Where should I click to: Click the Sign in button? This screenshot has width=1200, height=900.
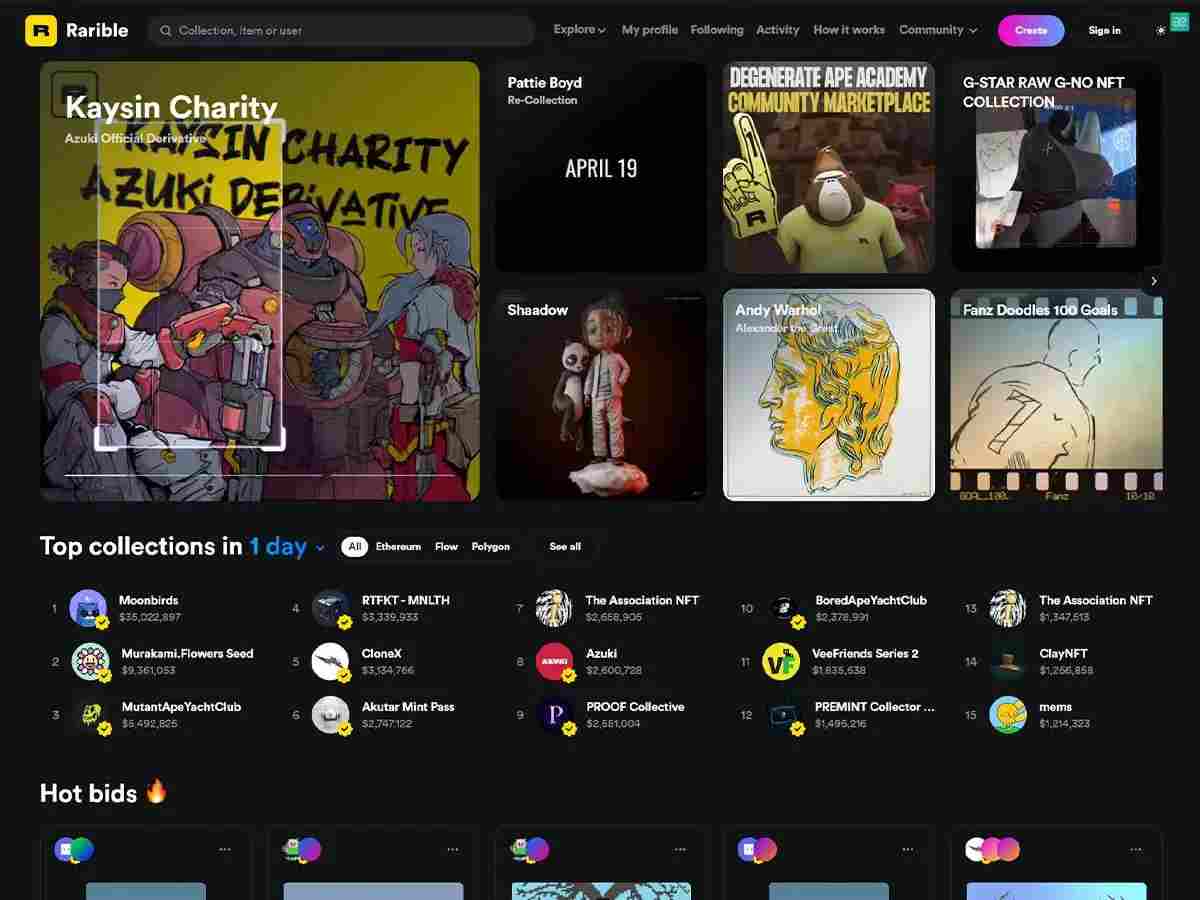pyautogui.click(x=1104, y=30)
